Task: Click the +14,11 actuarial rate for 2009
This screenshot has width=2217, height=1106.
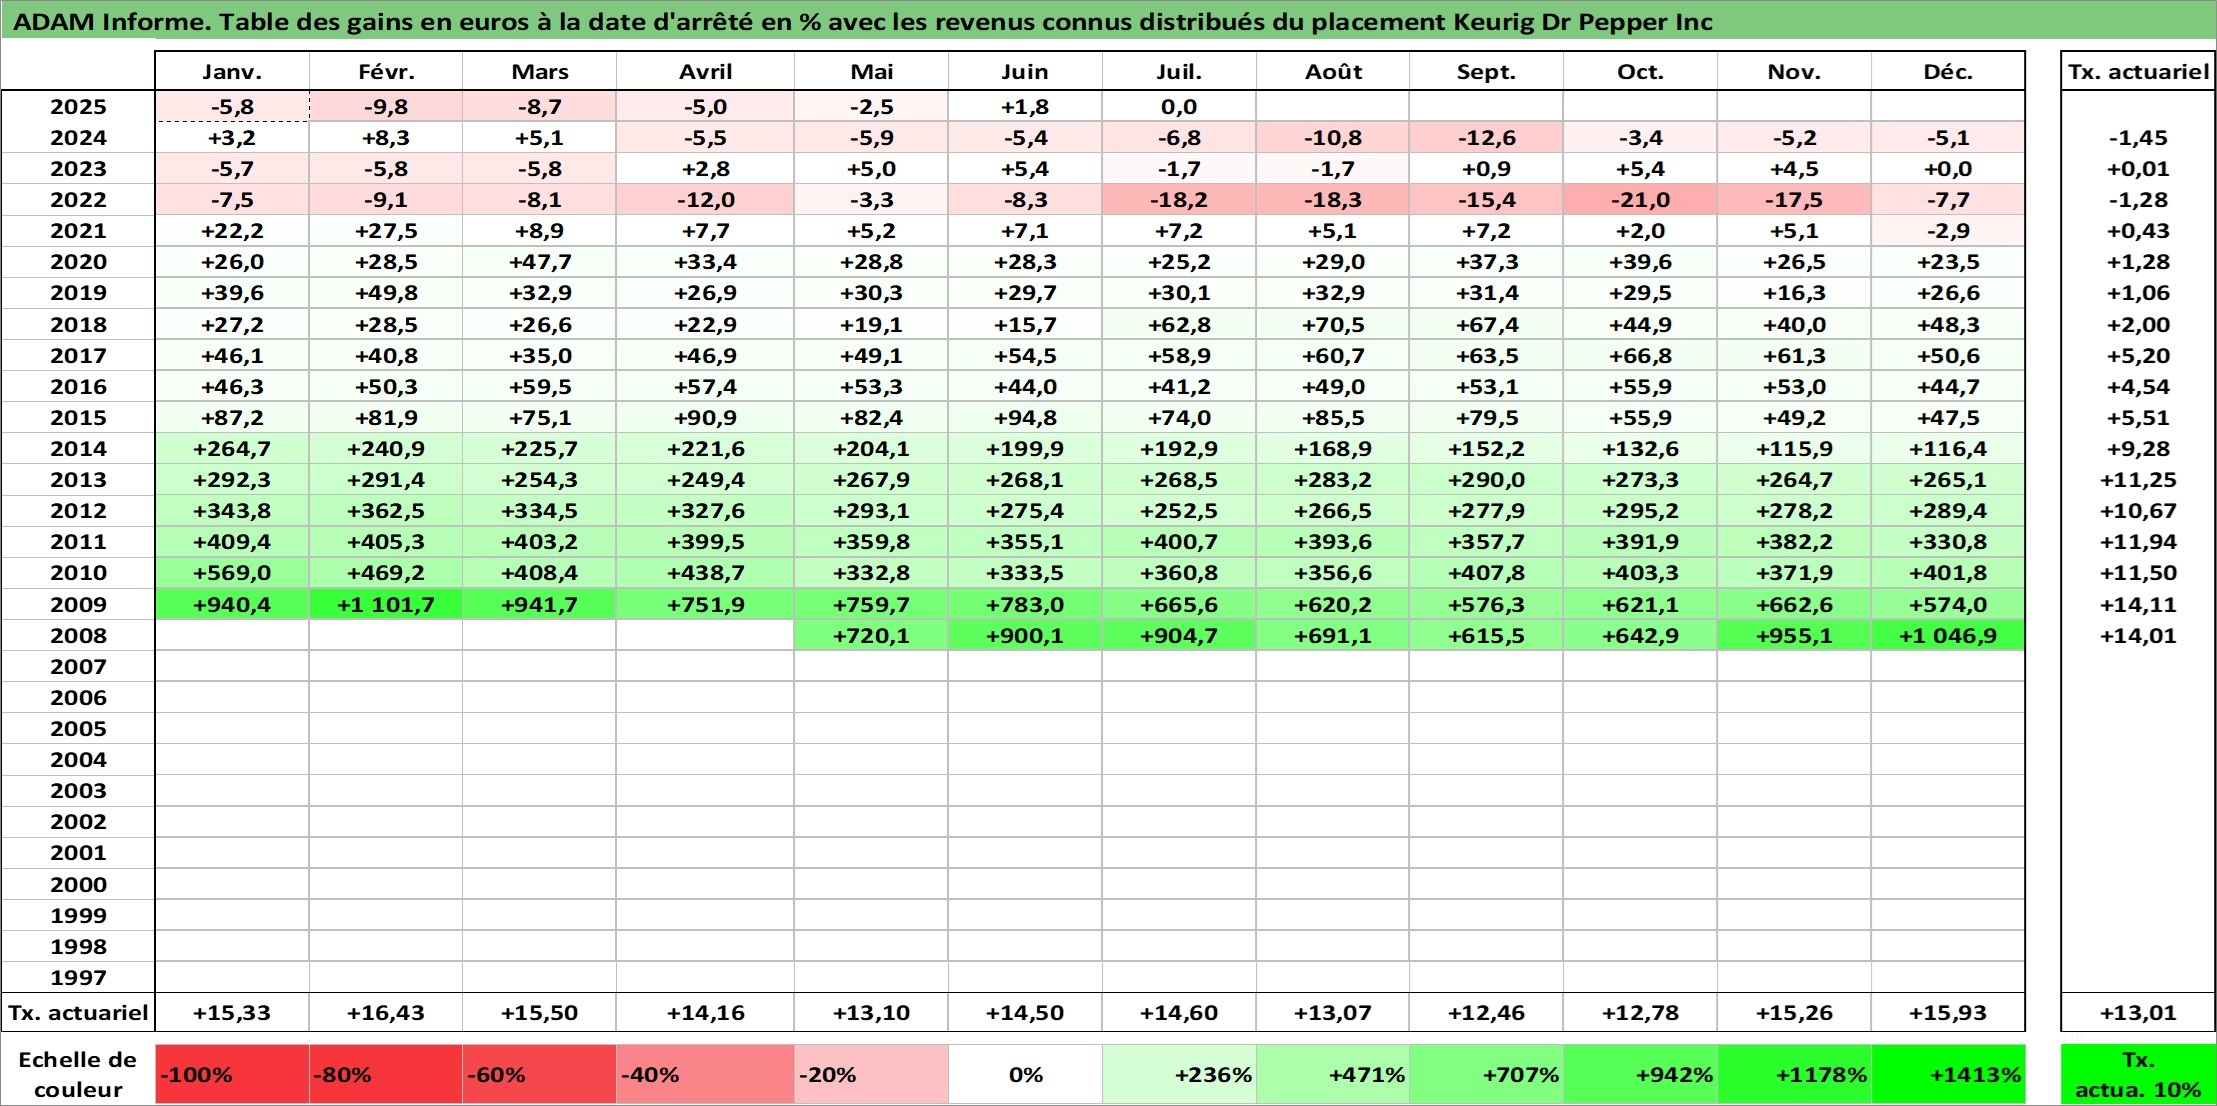Action: (2138, 605)
